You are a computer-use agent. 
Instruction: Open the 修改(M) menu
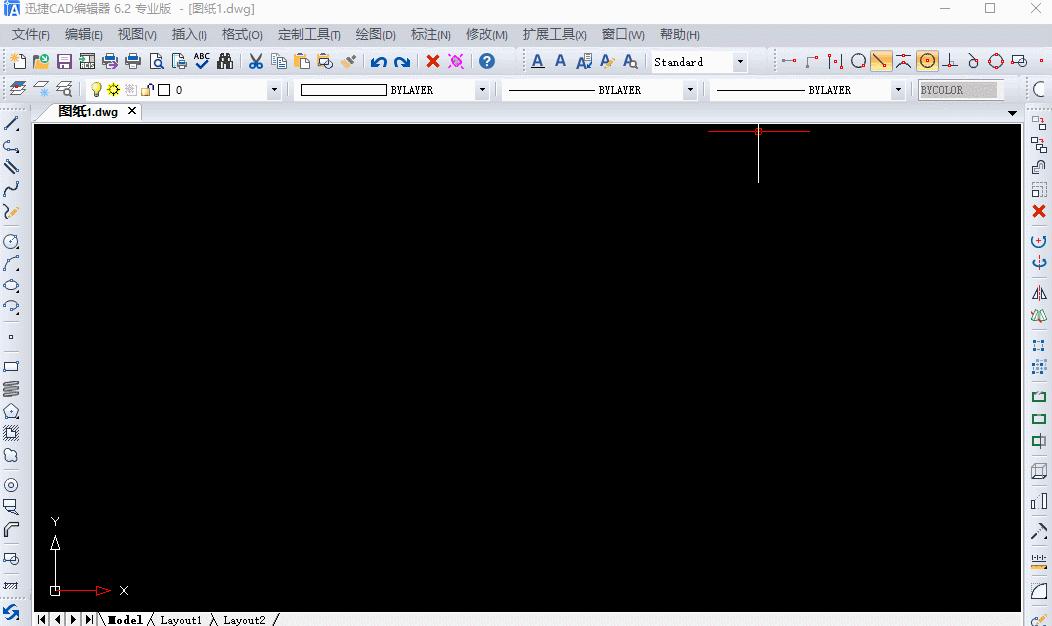[486, 34]
